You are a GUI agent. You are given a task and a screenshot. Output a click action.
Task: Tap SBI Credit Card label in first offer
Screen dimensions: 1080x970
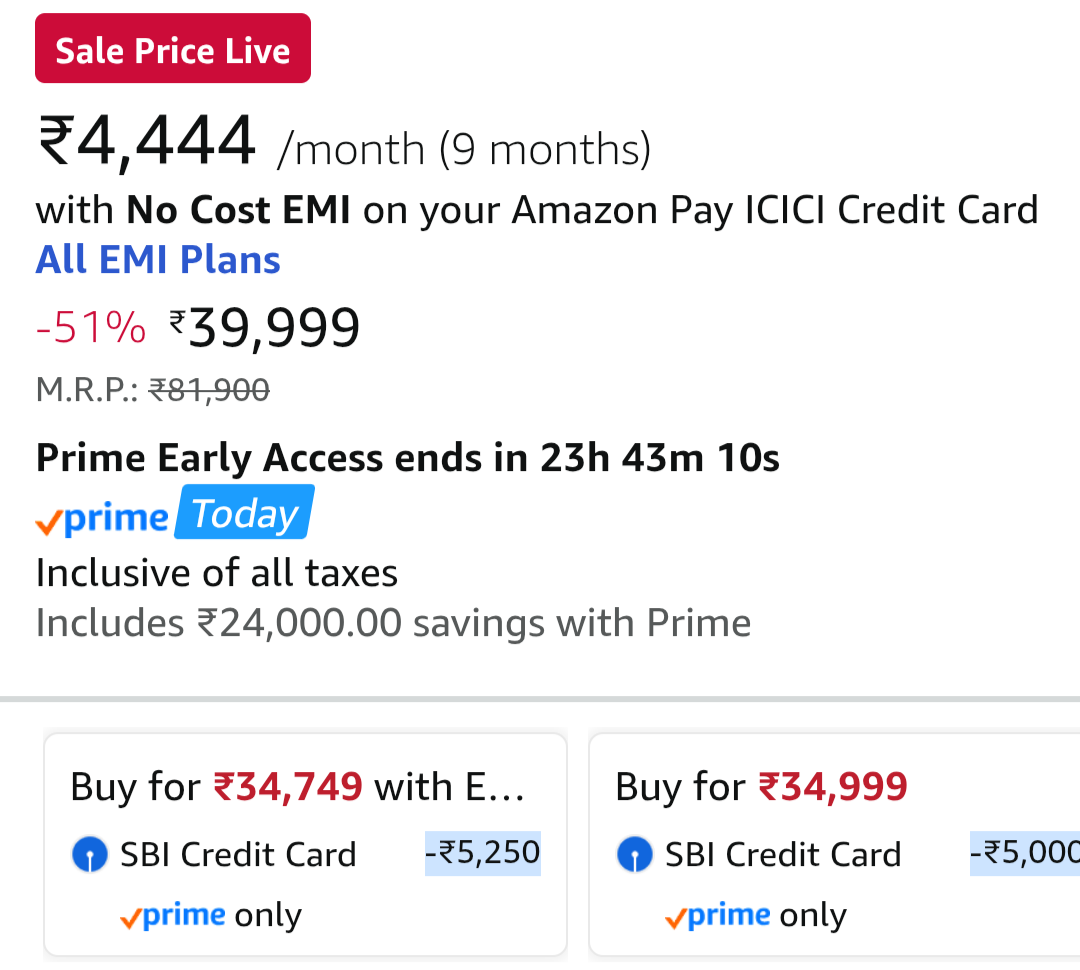point(238,855)
